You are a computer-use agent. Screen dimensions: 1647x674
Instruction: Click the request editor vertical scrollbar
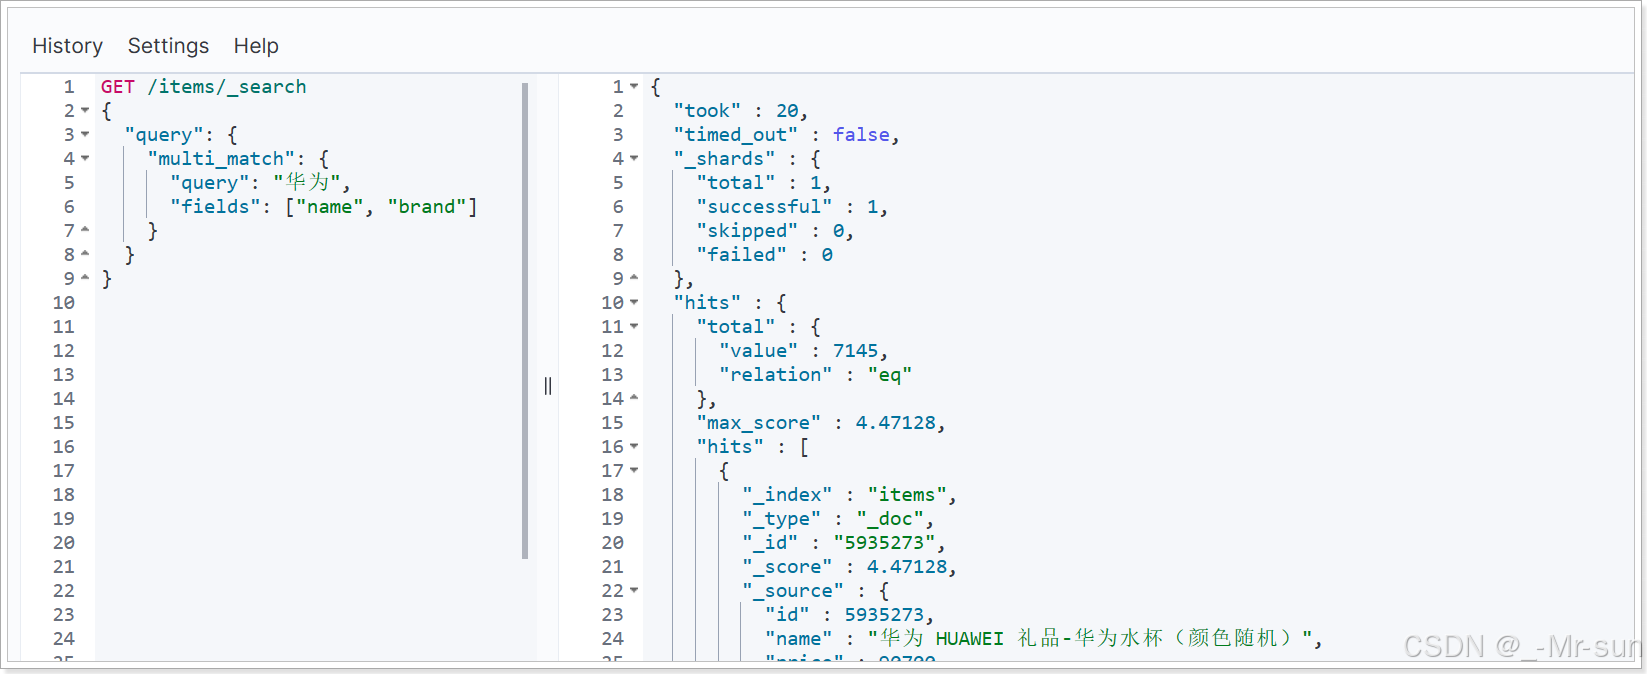pos(525,320)
